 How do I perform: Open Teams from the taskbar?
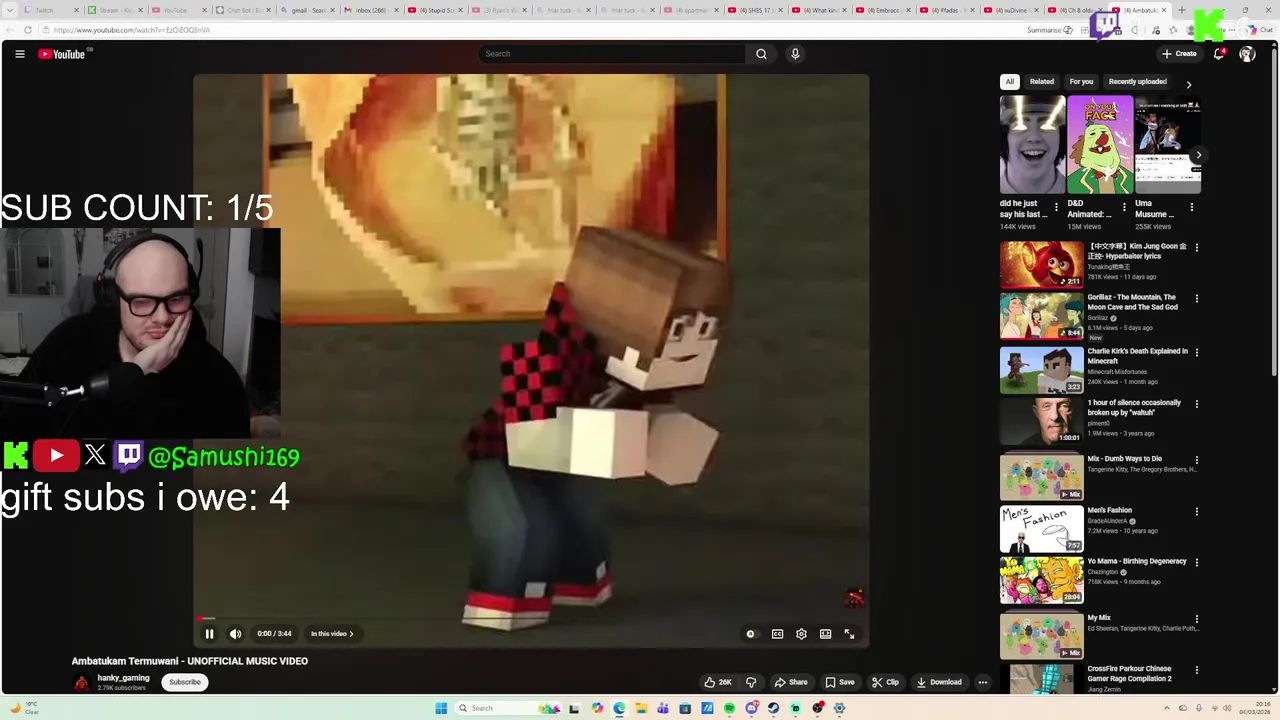(x=663, y=708)
